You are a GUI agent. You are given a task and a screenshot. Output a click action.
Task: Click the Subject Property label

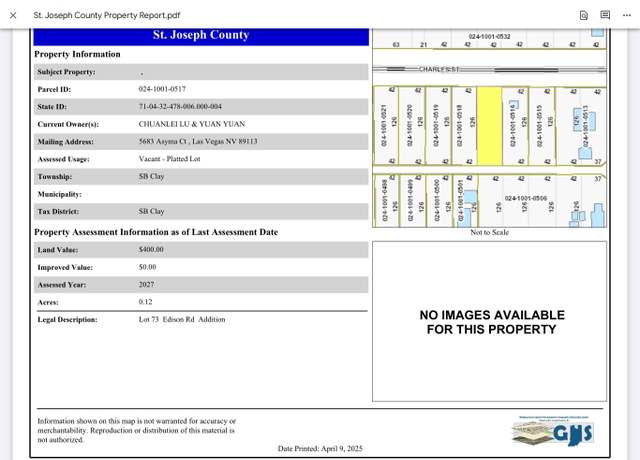pyautogui.click(x=66, y=72)
